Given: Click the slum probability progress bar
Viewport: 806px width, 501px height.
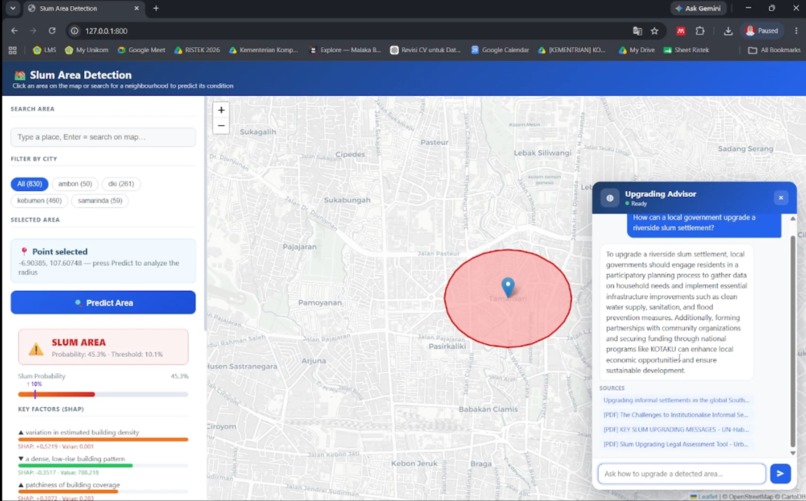Looking at the screenshot, I should point(103,394).
